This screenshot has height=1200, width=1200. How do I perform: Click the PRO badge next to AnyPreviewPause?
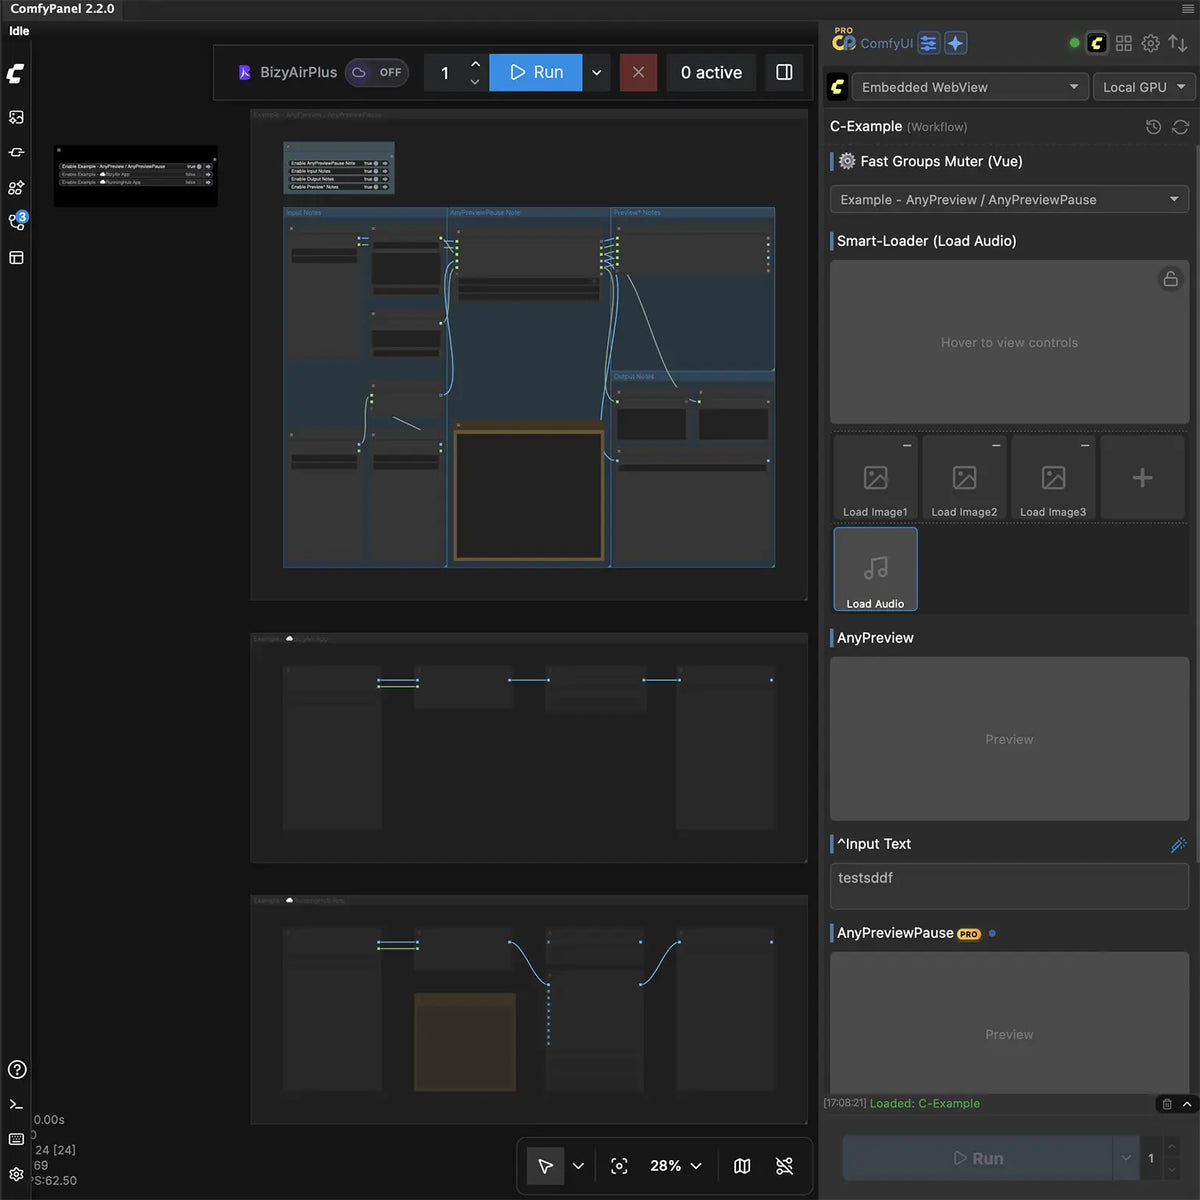968,934
